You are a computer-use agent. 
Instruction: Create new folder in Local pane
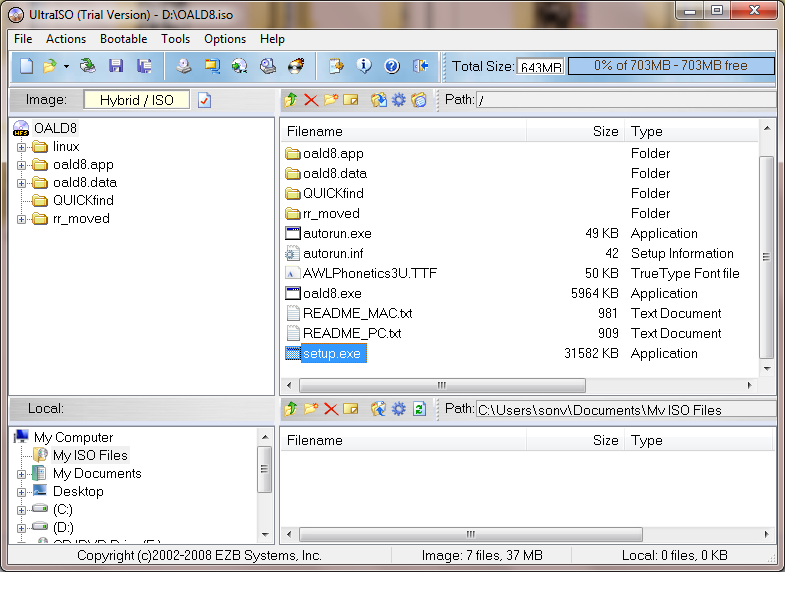pos(310,409)
